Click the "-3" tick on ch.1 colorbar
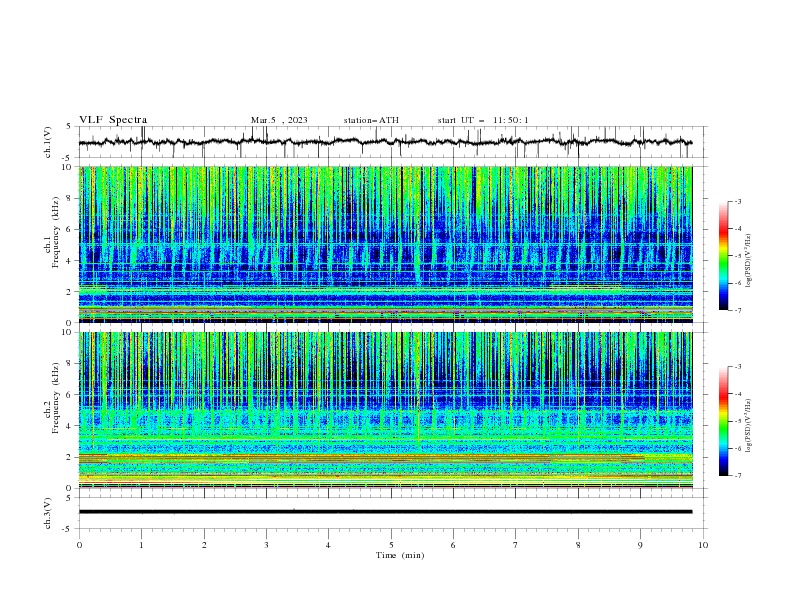This screenshot has width=792, height=612. pyautogui.click(x=737, y=201)
